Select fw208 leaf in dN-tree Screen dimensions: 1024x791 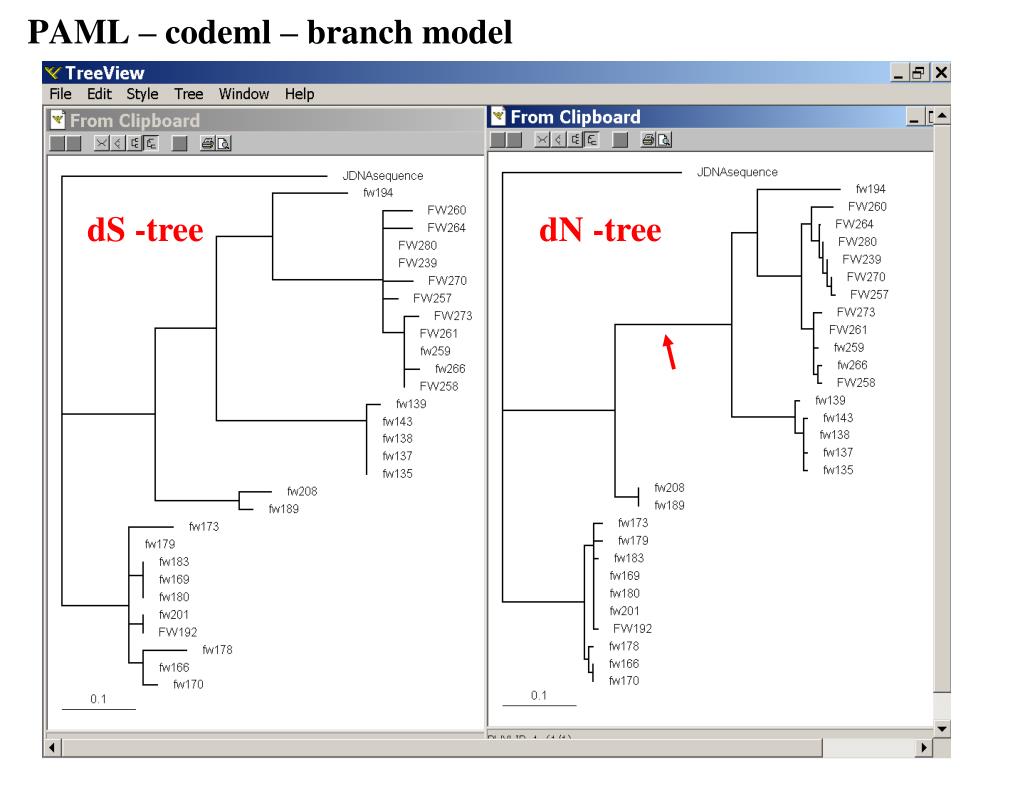click(x=669, y=488)
